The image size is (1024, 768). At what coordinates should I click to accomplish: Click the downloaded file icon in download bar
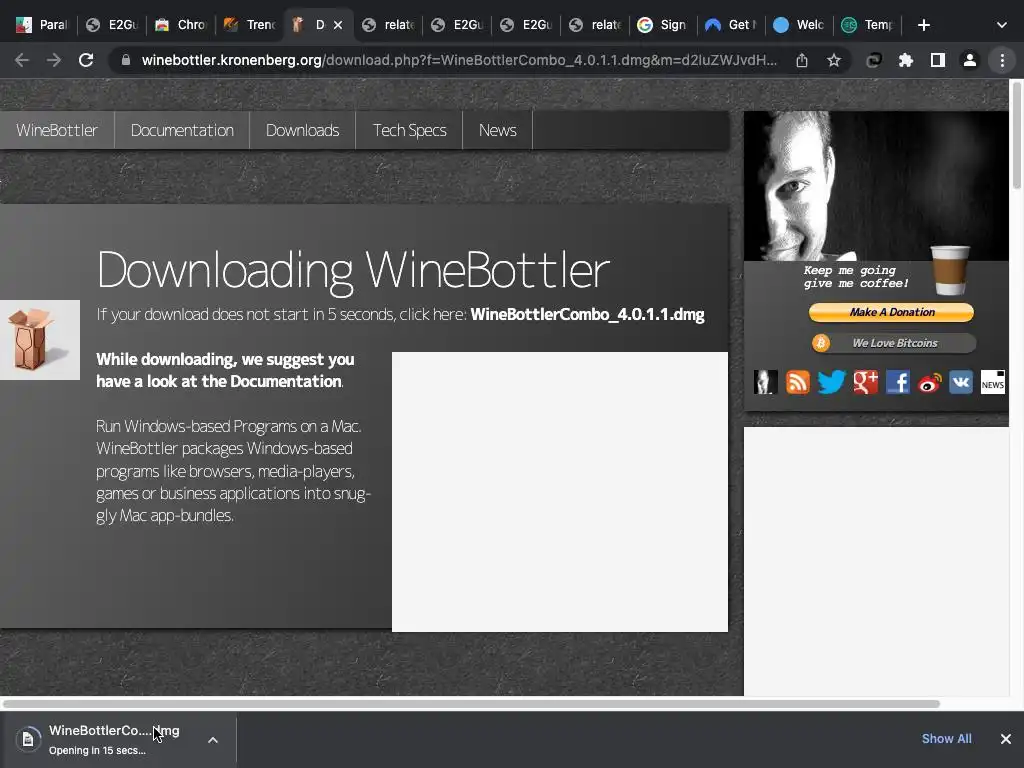[28, 739]
